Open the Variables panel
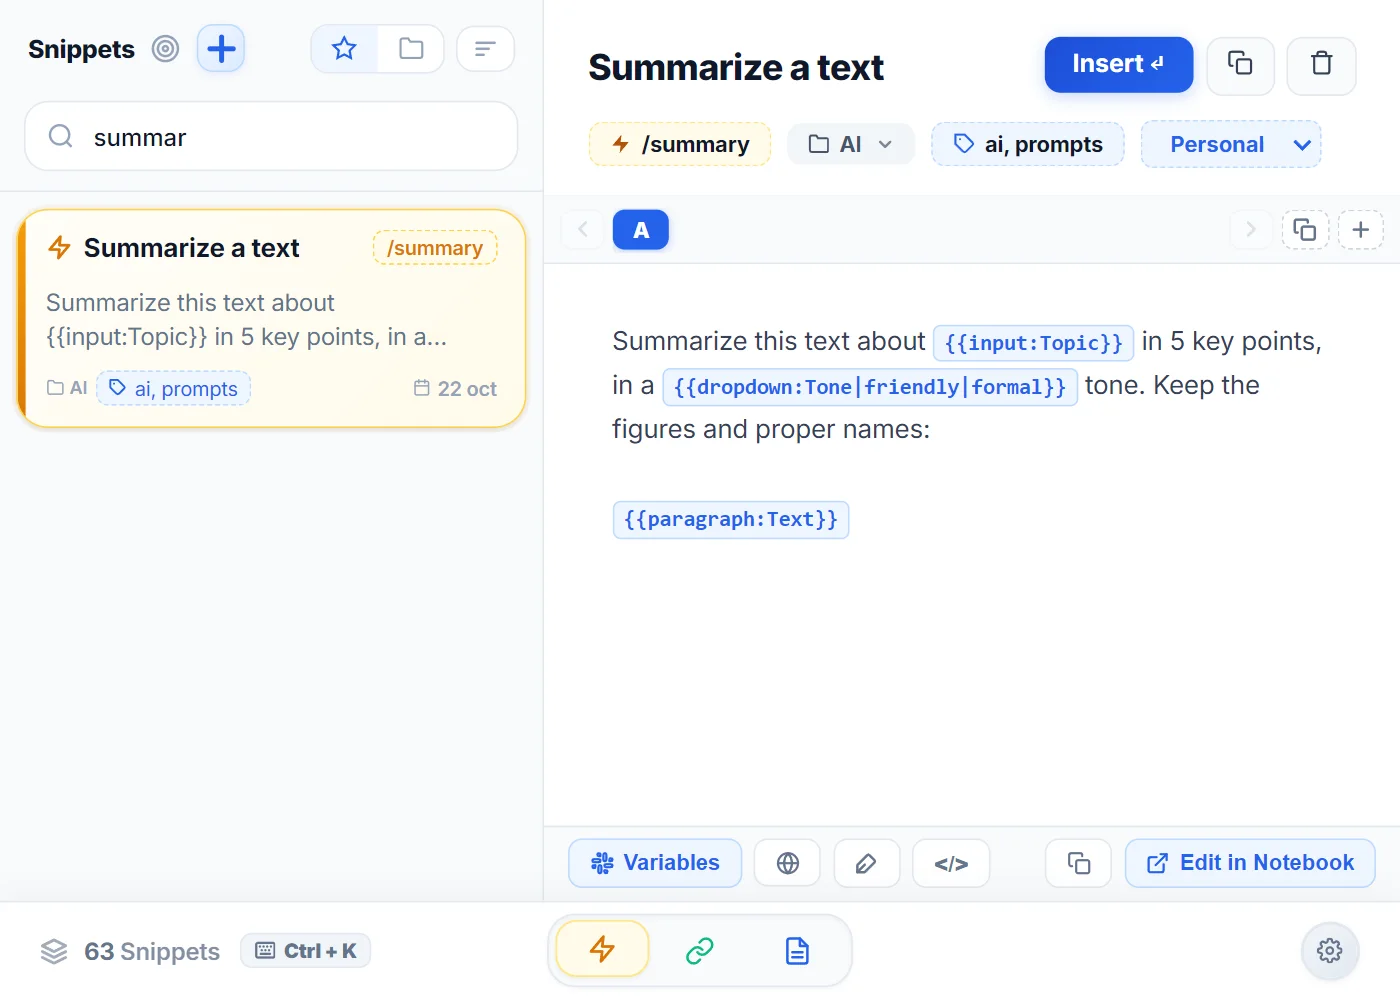Viewport: 1400px width, 1000px height. click(655, 863)
